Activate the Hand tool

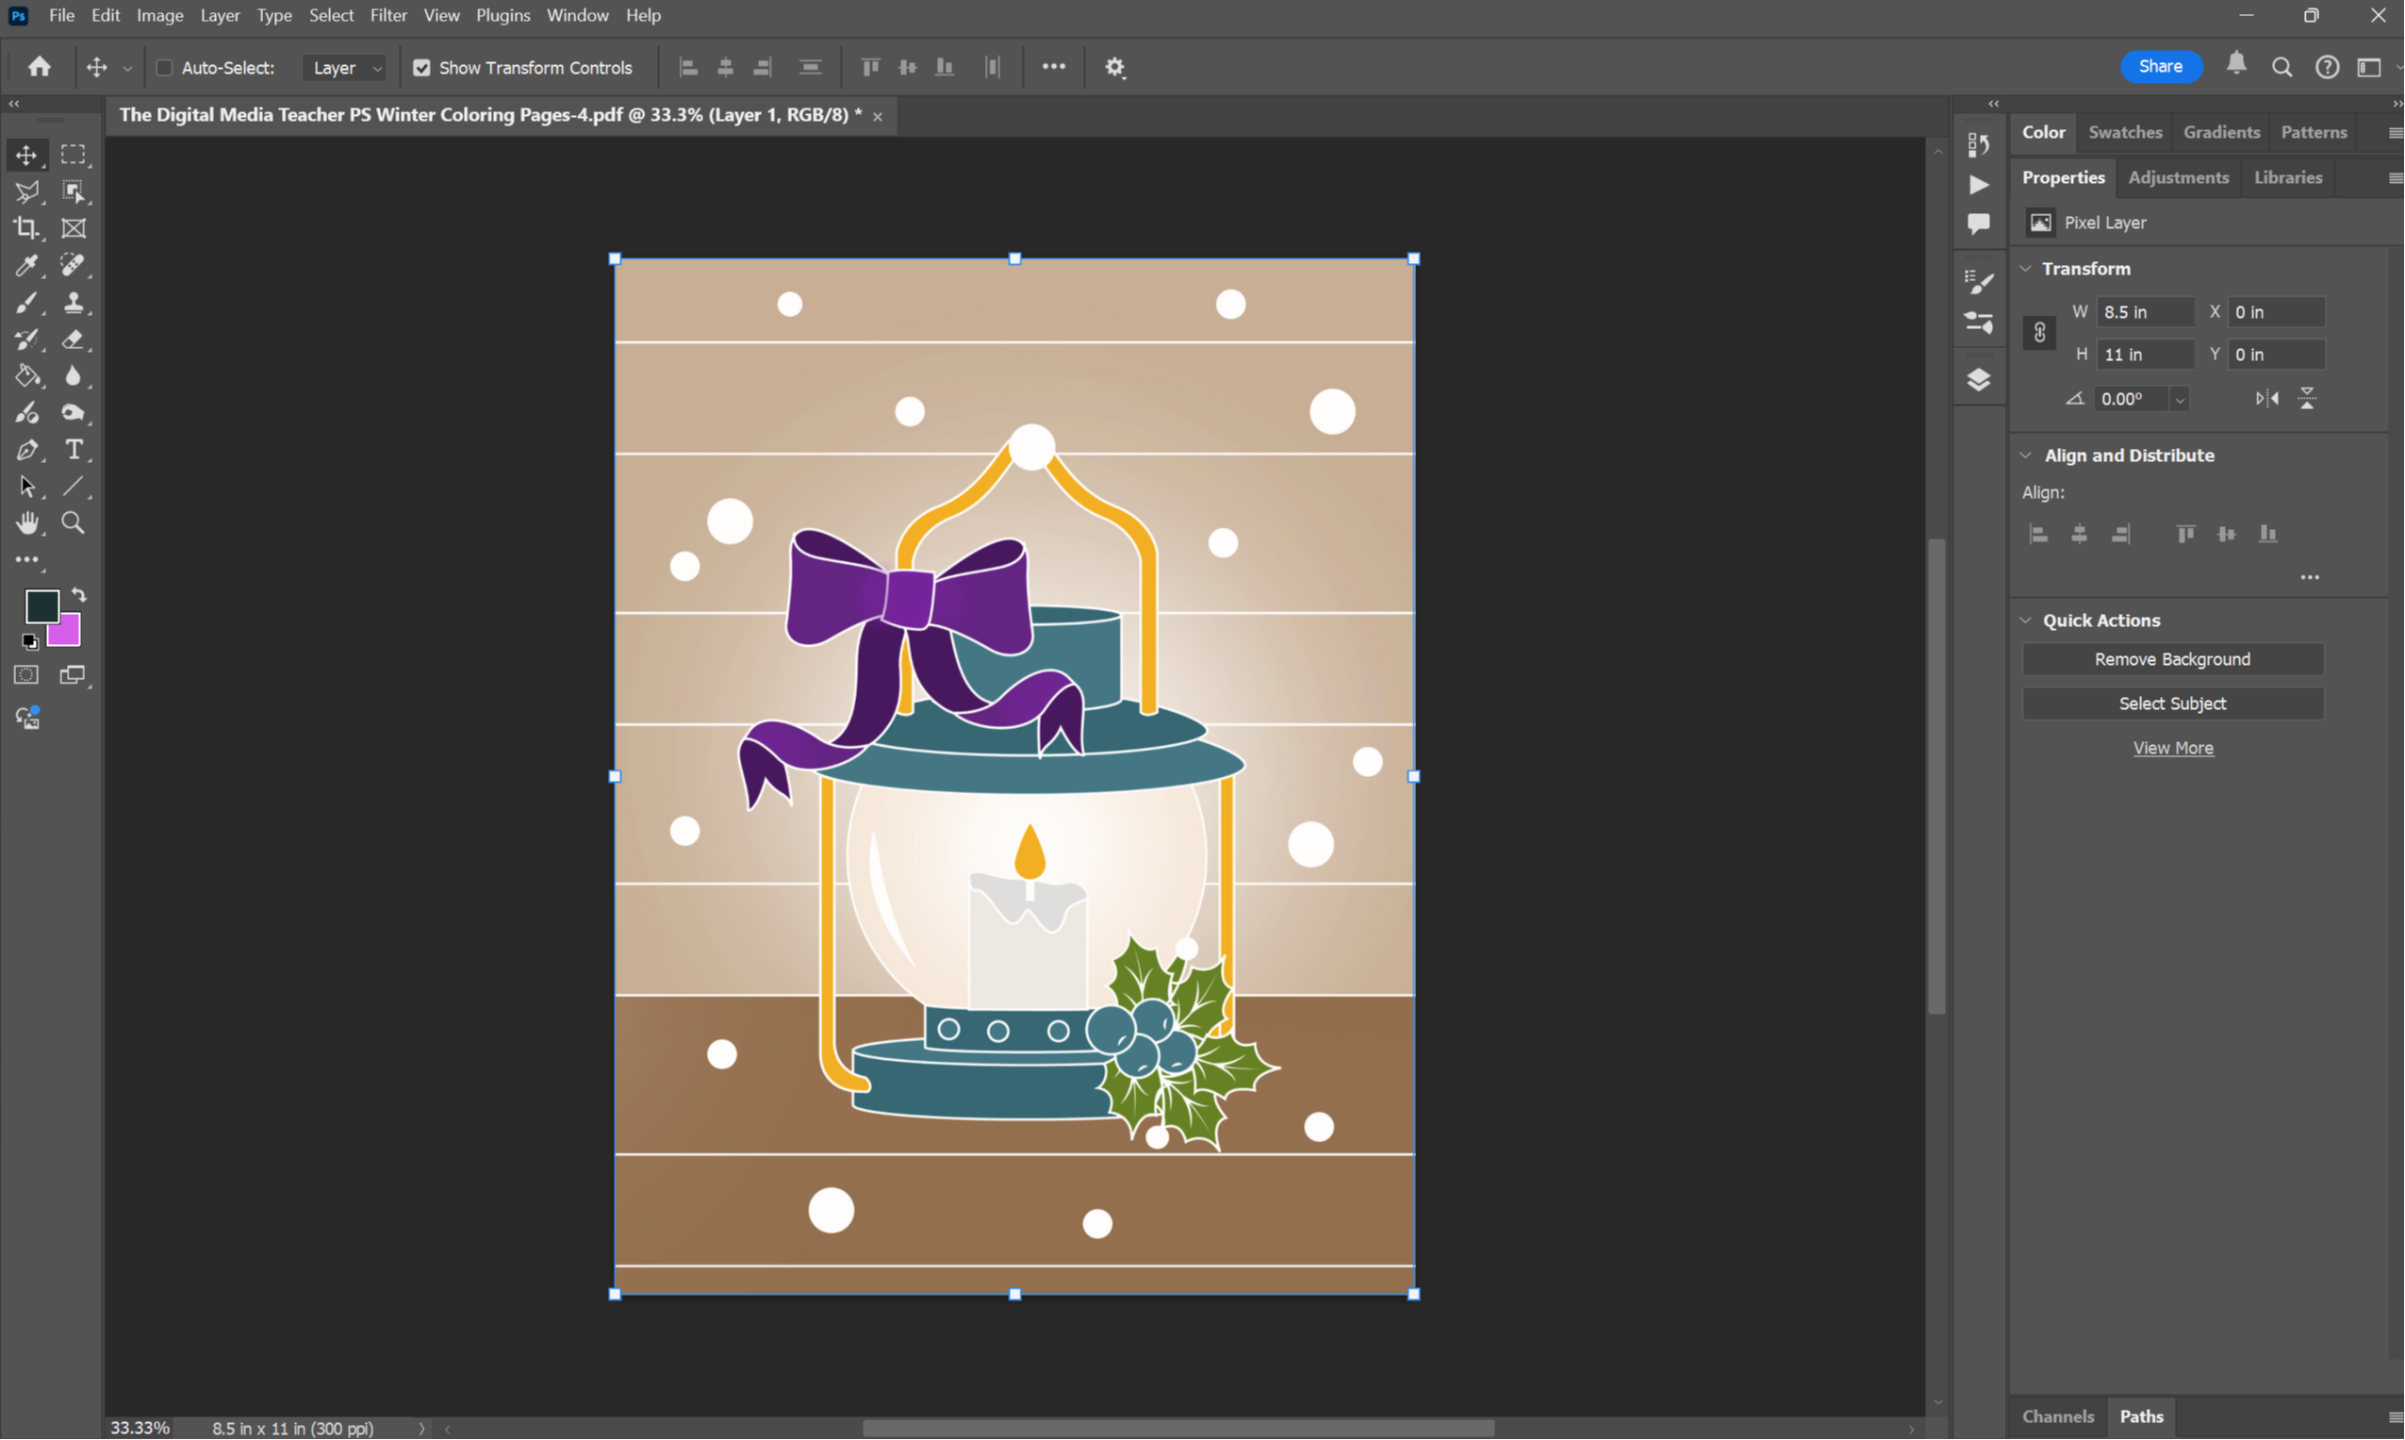(27, 523)
